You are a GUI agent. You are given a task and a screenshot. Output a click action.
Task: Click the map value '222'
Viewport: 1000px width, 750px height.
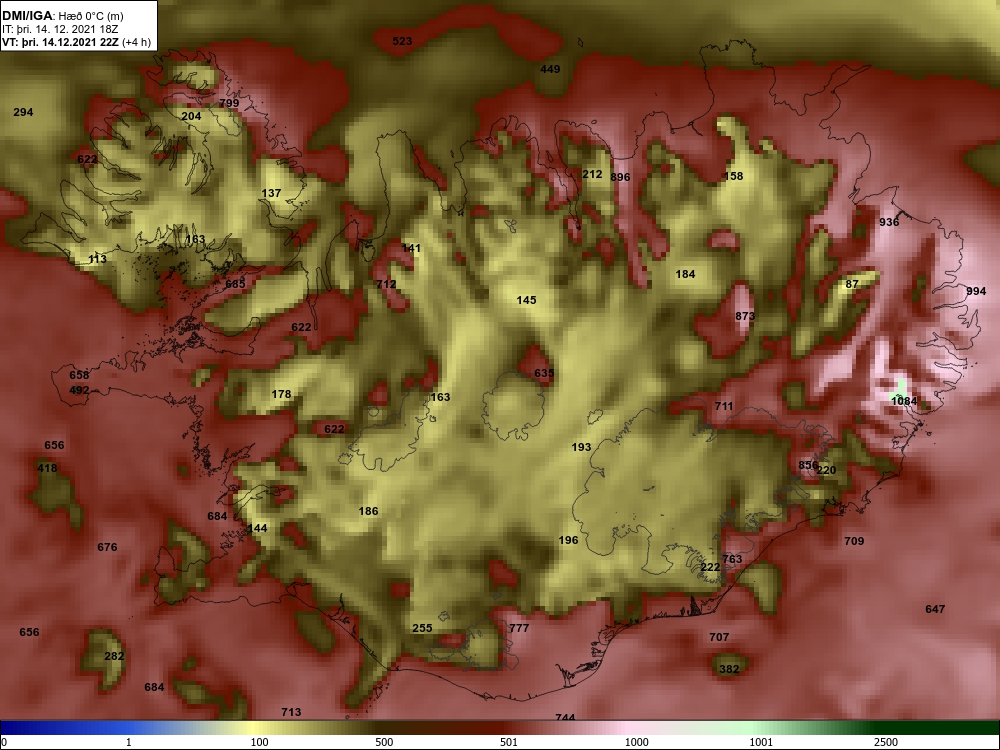[x=710, y=568]
